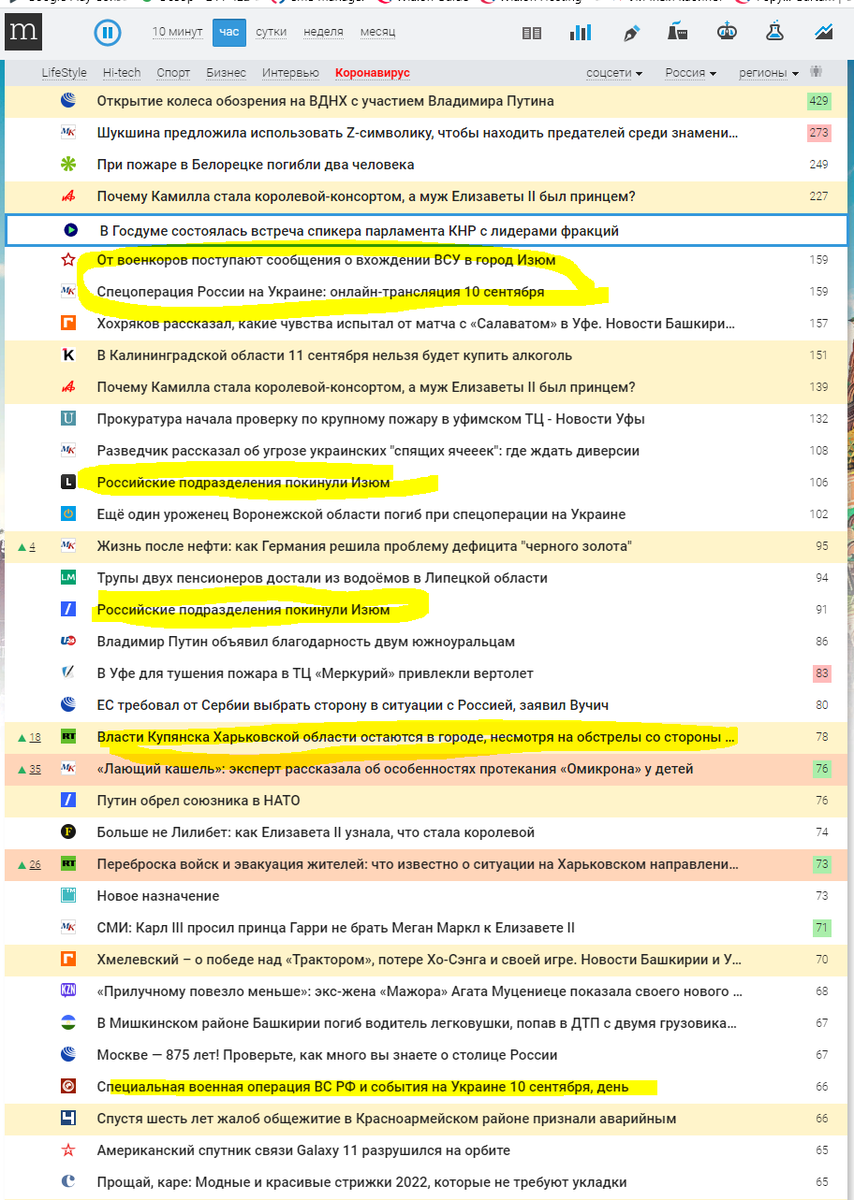The image size is (854, 1200).
Task: Click source icon next to ВДНХ wheel headline
Action: [68, 101]
